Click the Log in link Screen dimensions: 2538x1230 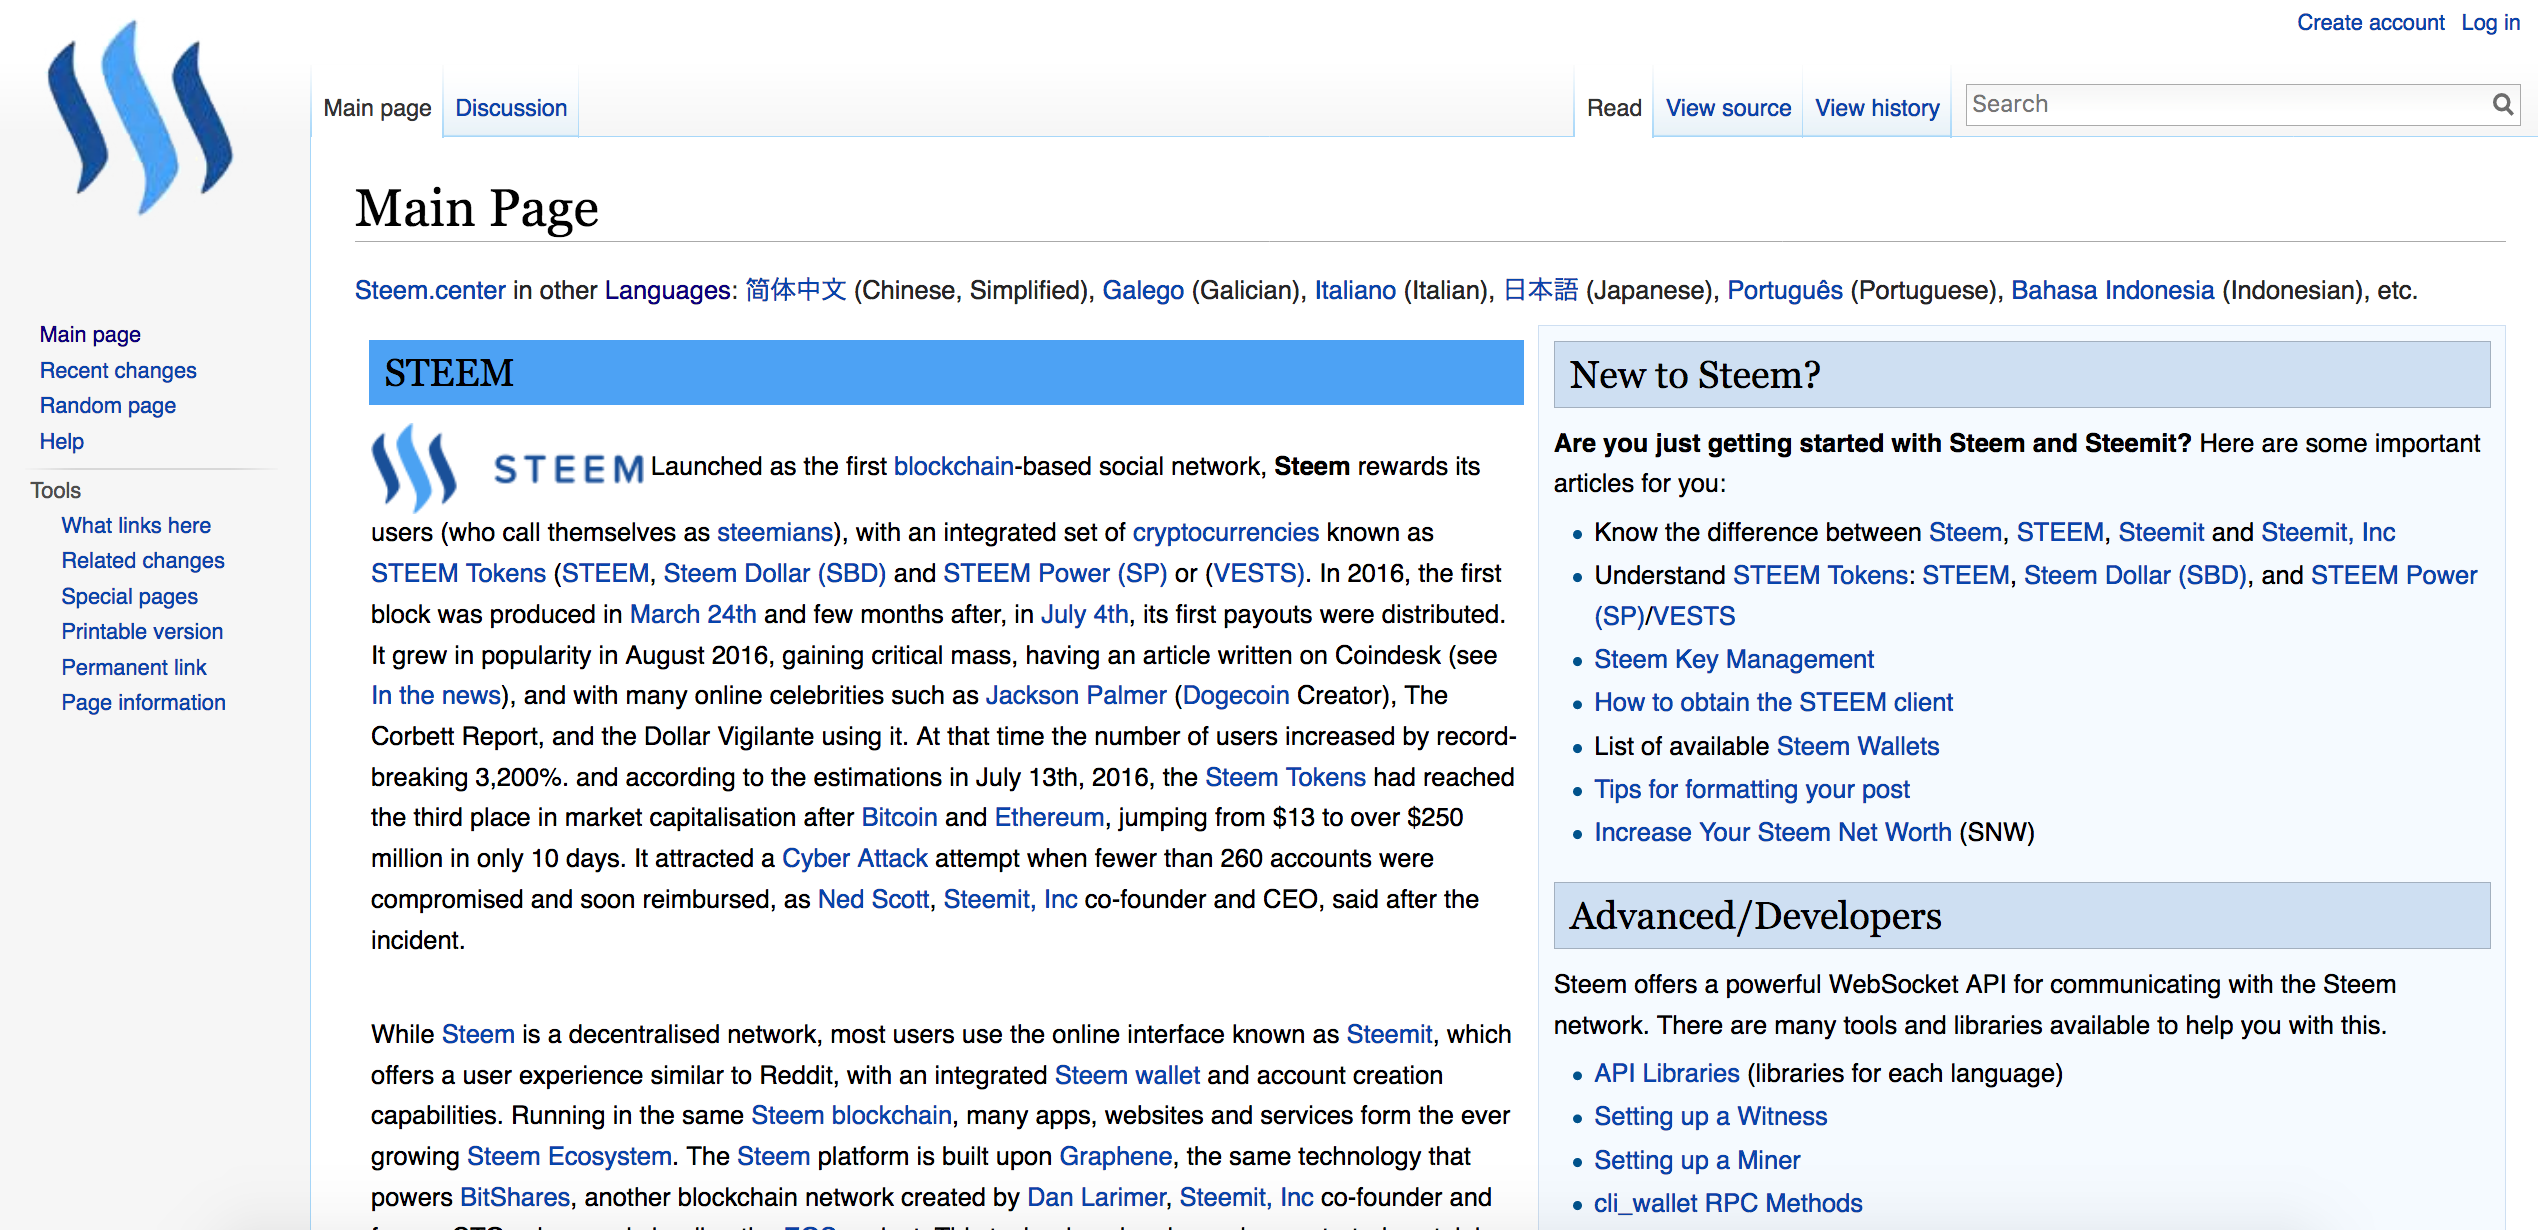point(2489,22)
